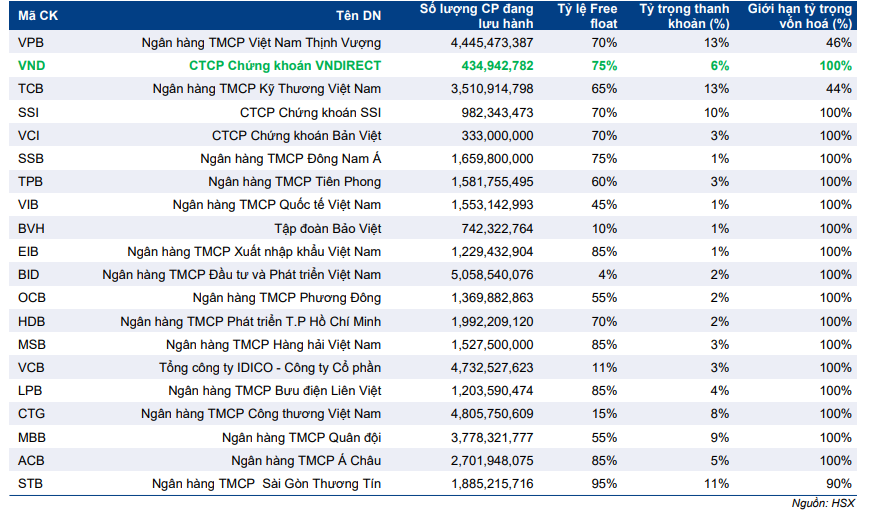Click the 95% free float of STB
The image size is (879, 525).
(604, 484)
